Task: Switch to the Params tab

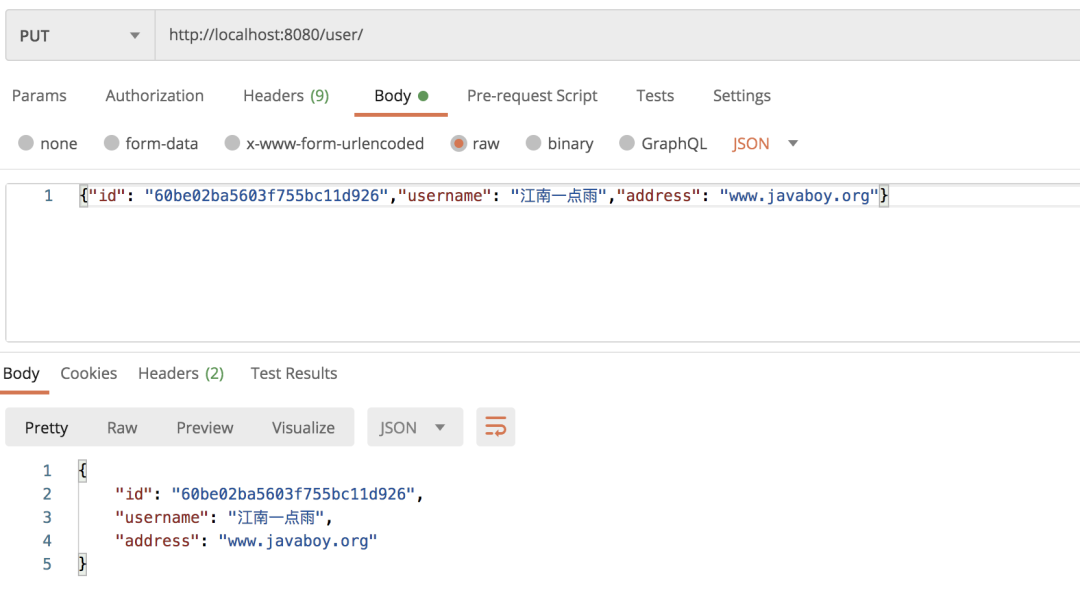Action: [39, 96]
